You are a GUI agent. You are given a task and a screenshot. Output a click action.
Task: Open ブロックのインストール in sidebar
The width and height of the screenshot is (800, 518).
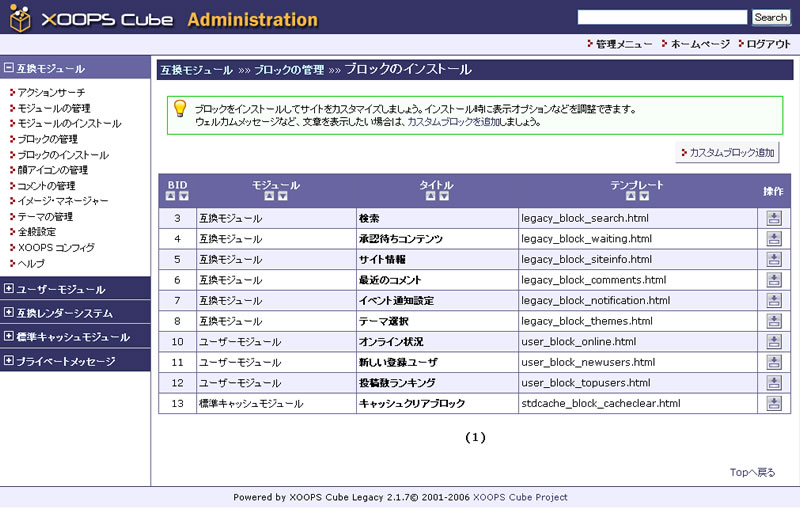63,155
